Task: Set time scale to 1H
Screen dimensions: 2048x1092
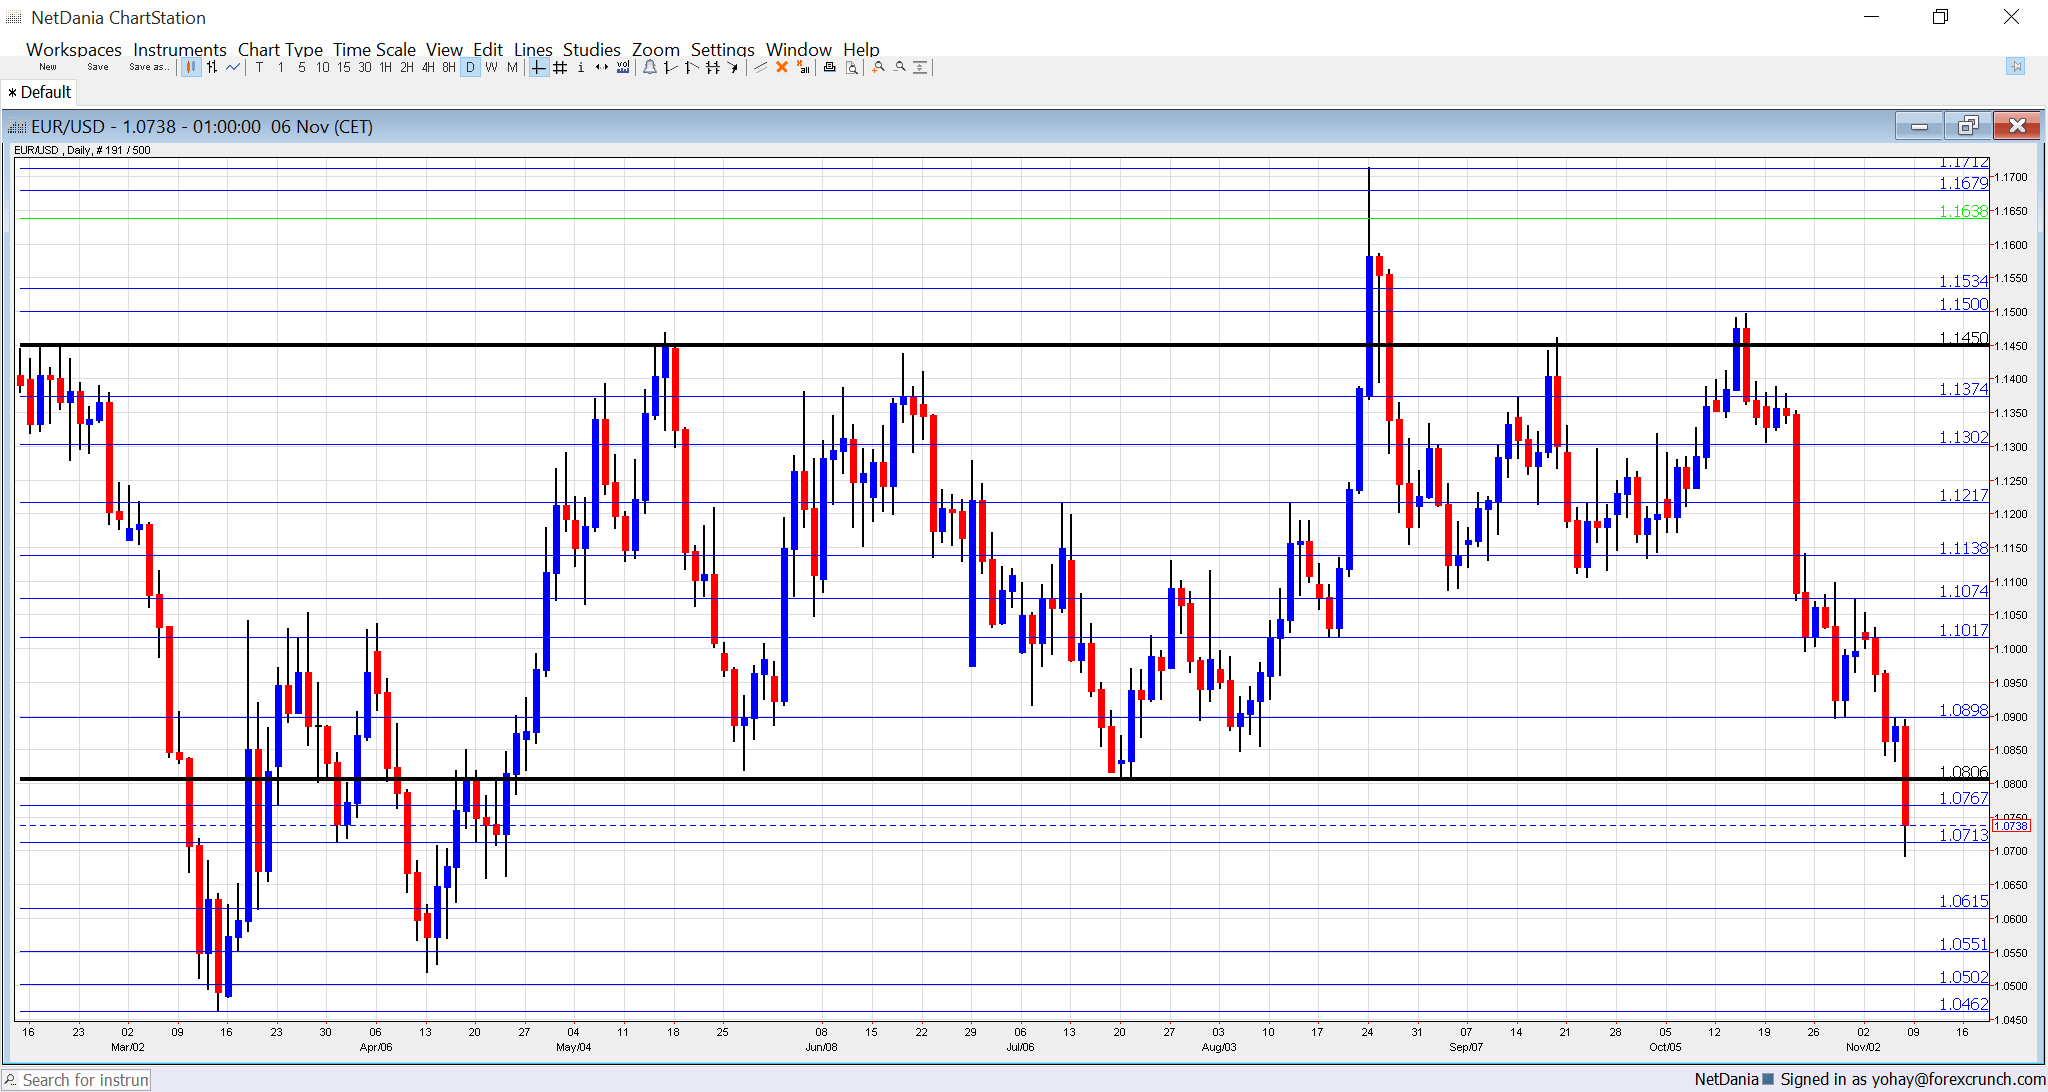Action: 385,67
